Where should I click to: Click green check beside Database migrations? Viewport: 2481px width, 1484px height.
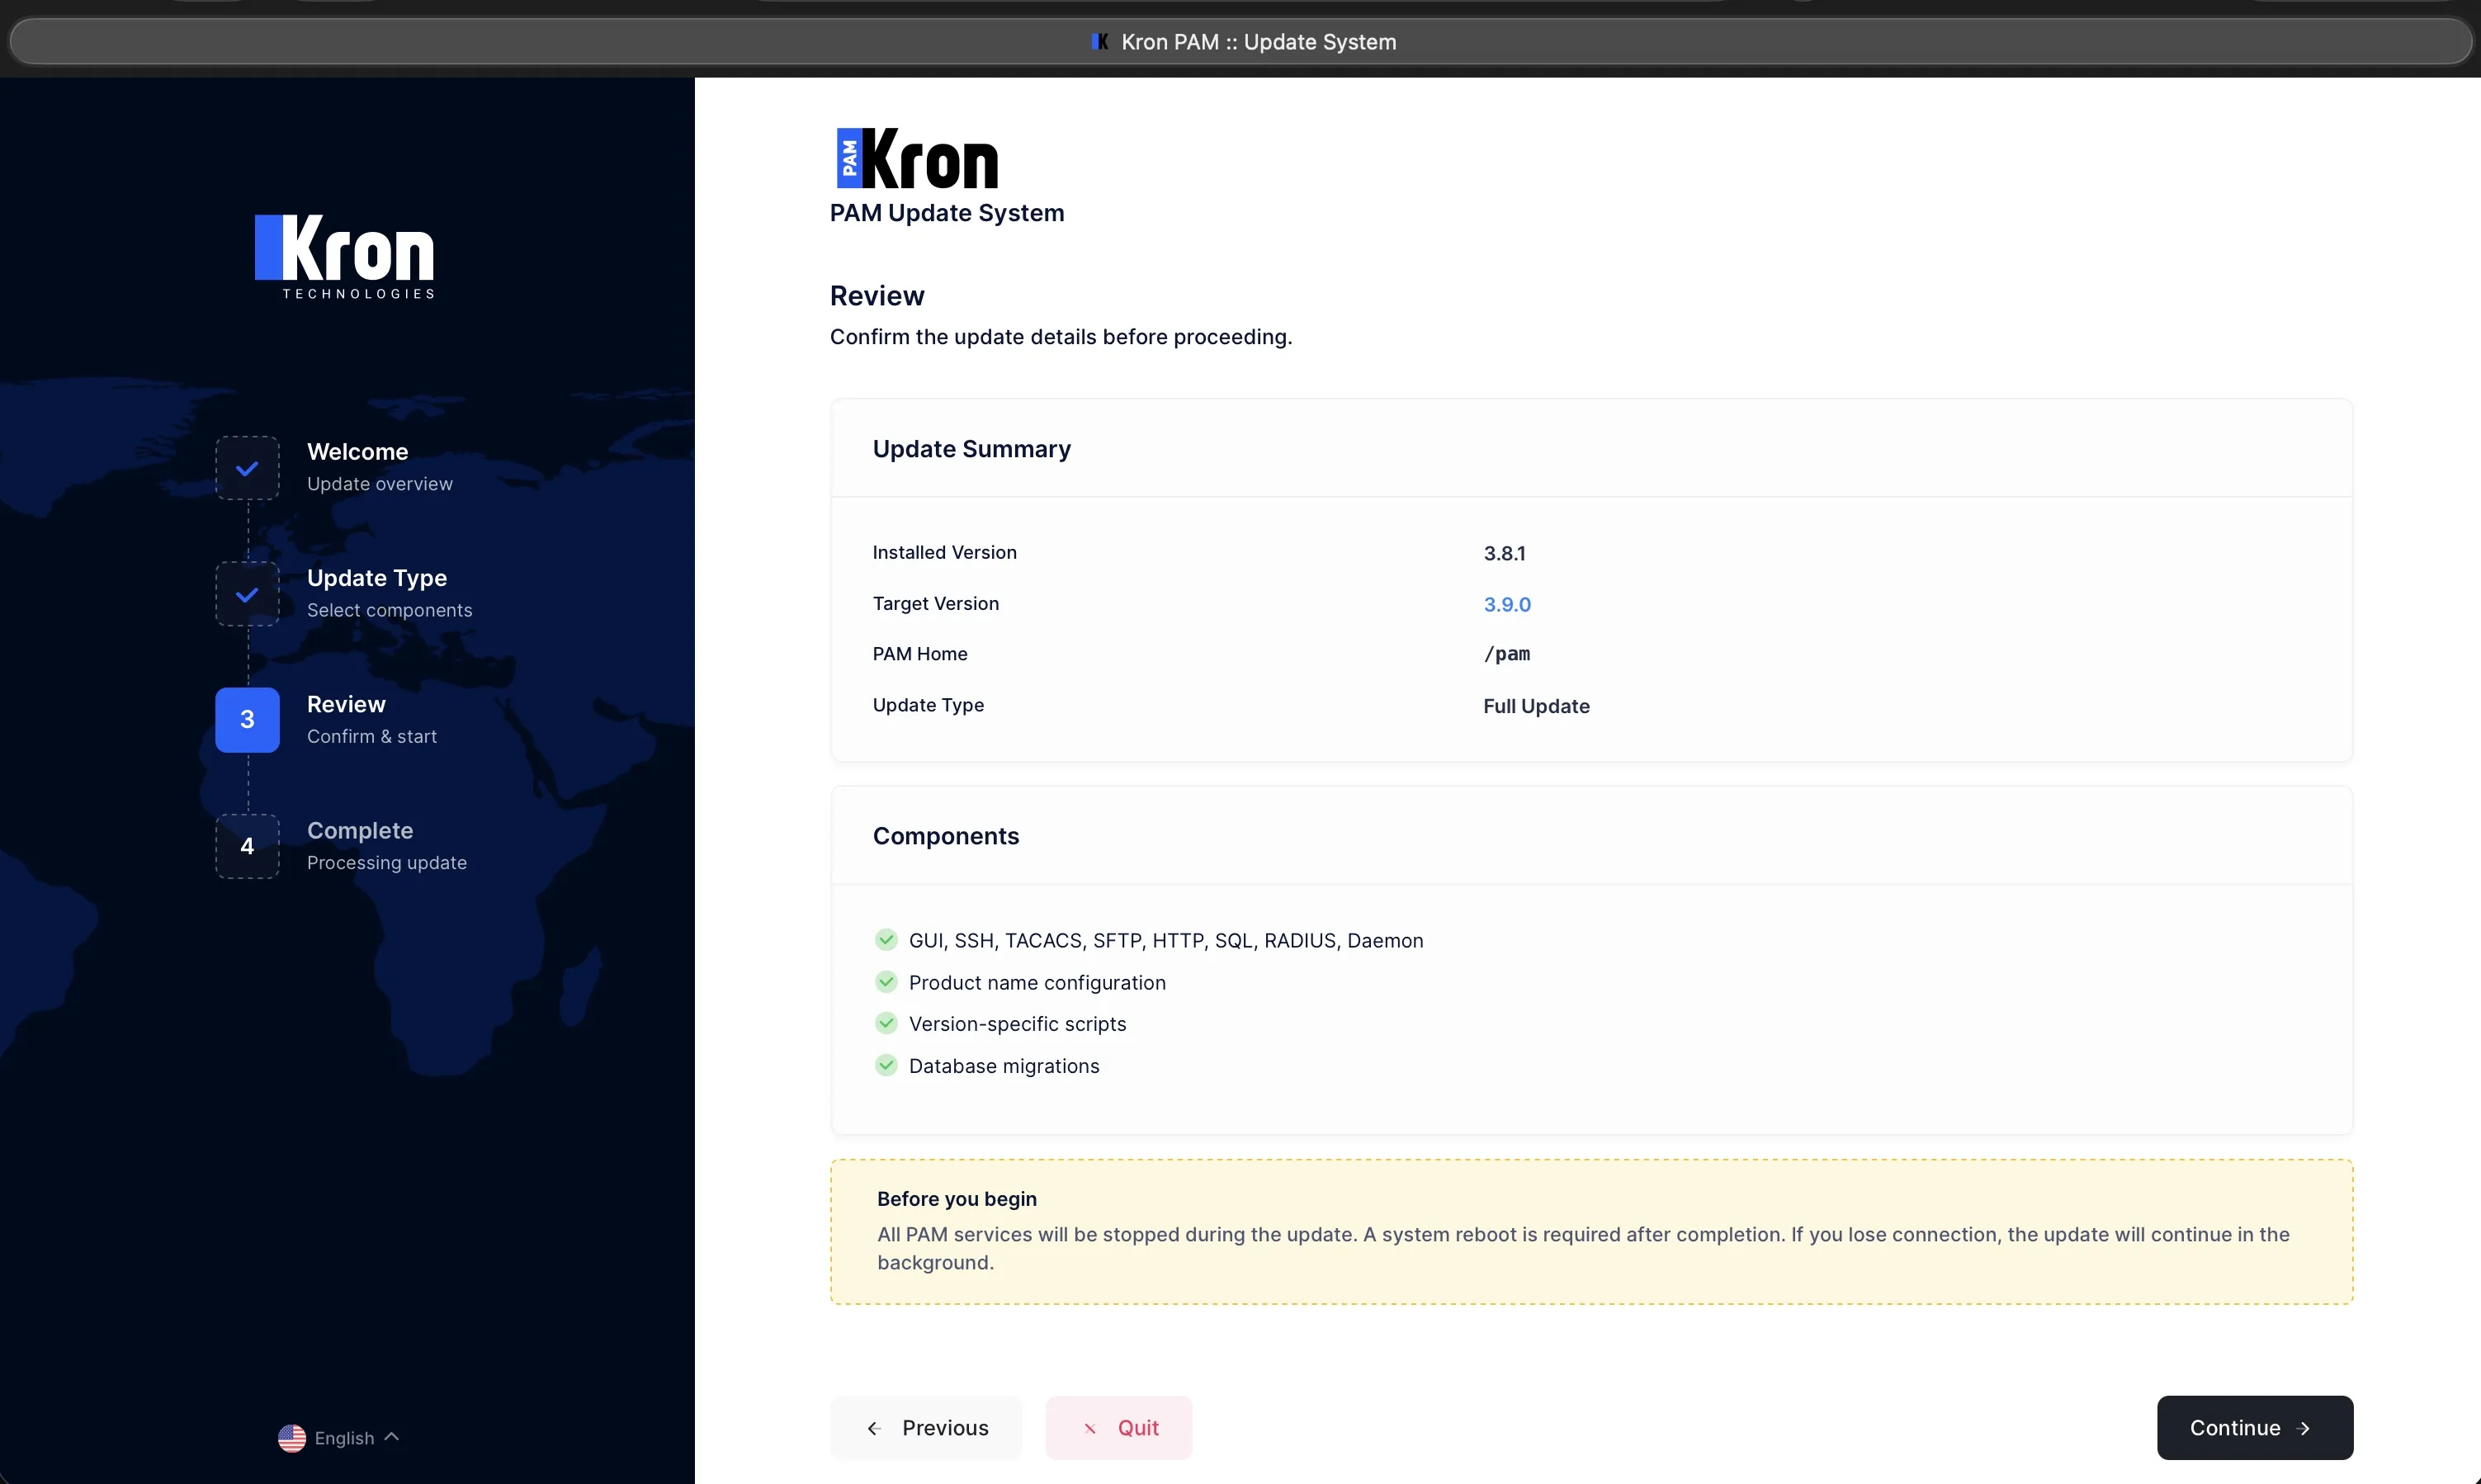tap(886, 1065)
